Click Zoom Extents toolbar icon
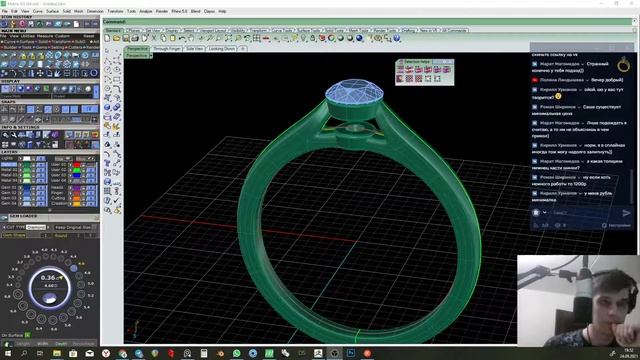 [229, 38]
